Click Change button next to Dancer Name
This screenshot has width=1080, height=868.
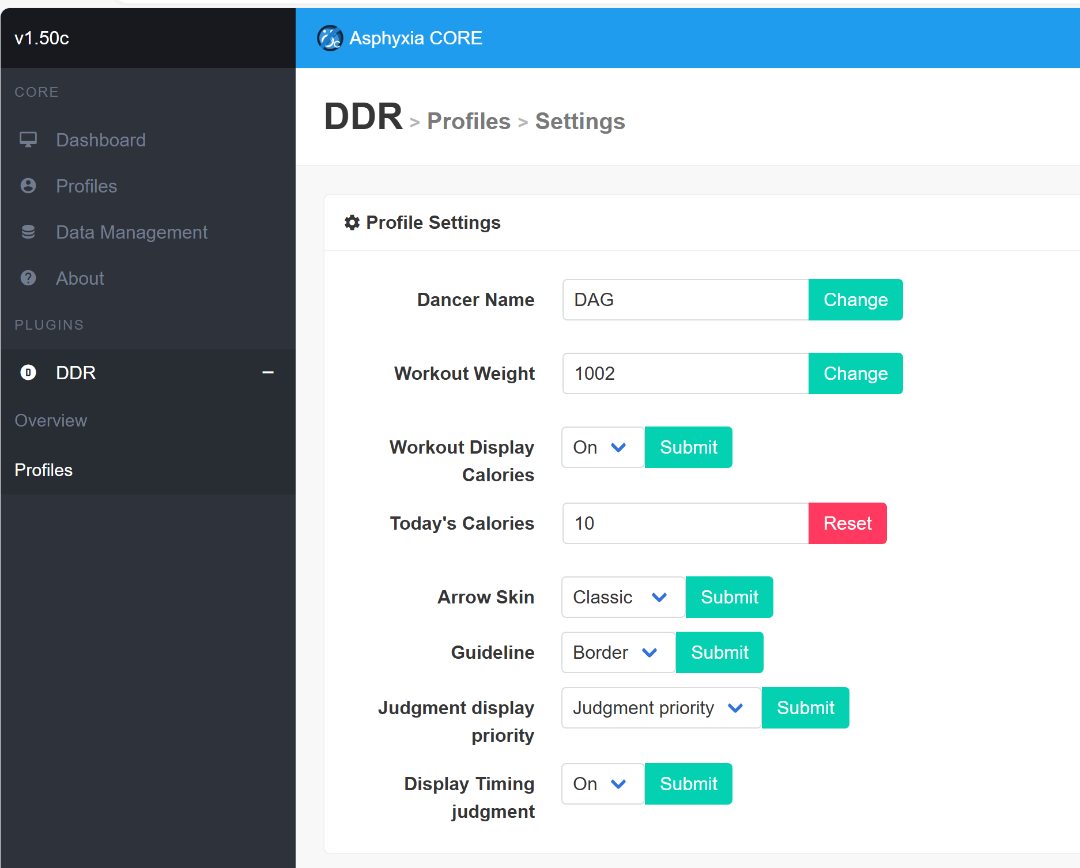855,300
